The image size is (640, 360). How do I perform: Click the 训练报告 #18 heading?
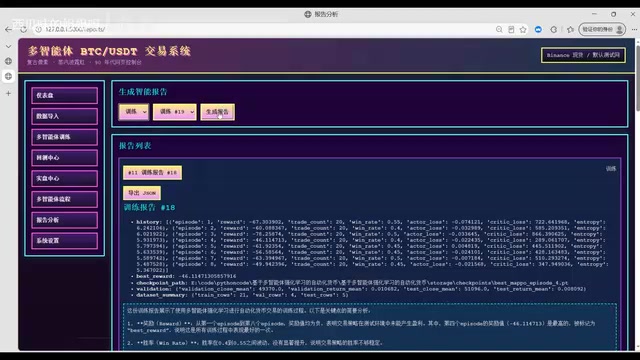pos(149,207)
